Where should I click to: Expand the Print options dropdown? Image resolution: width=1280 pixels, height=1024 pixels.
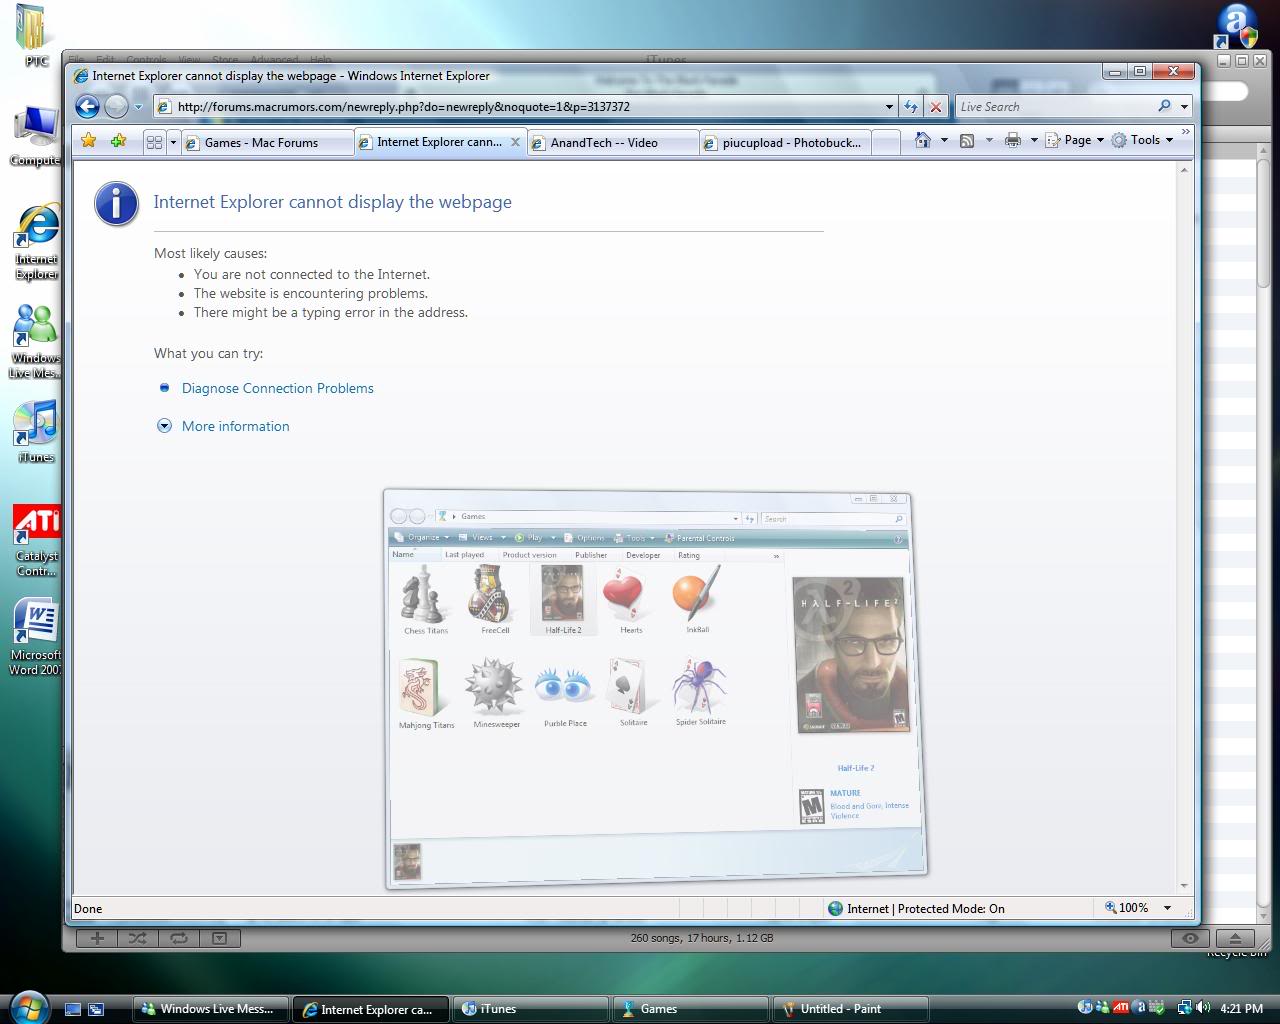tap(1034, 140)
